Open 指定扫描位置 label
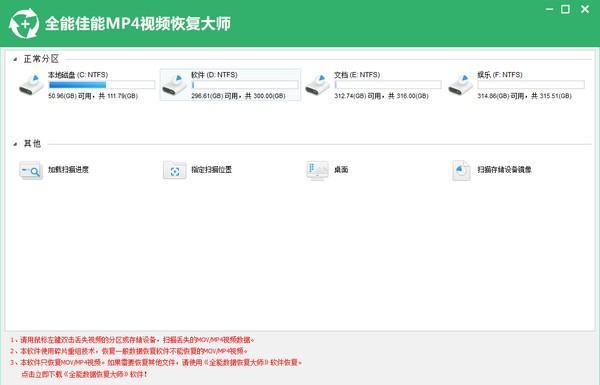 212,170
